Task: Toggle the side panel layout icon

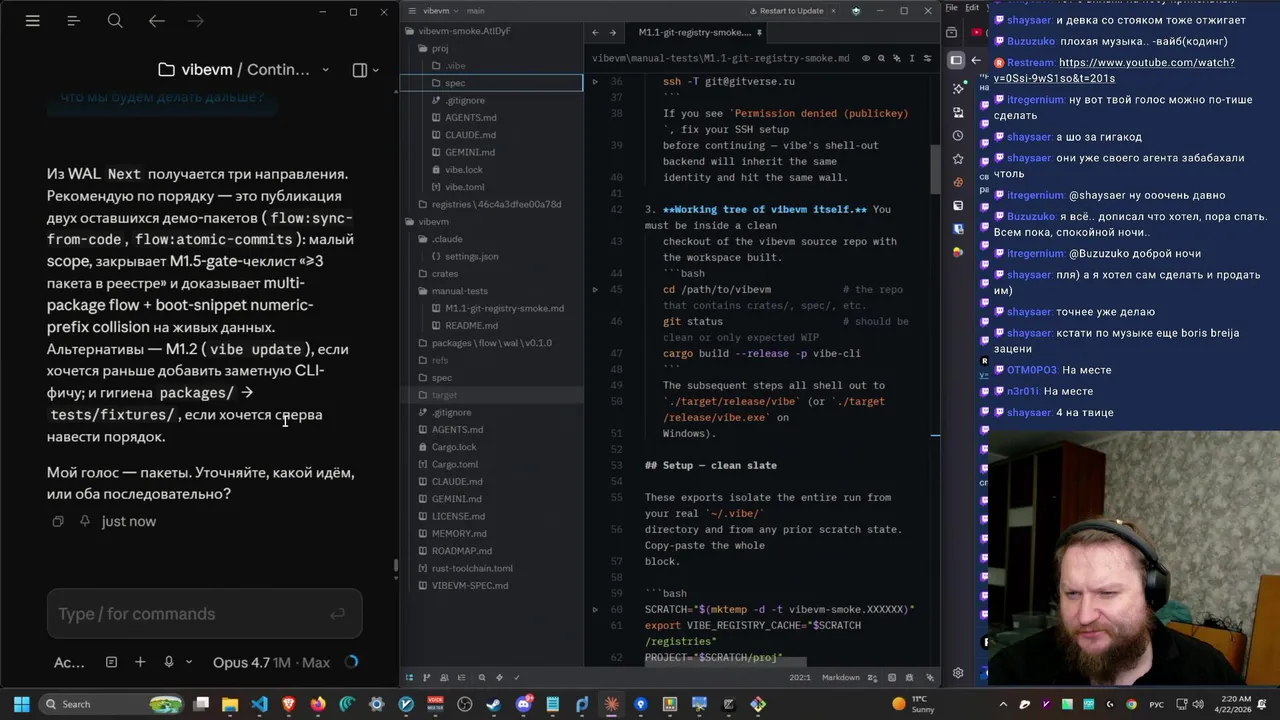Action: coord(360,70)
